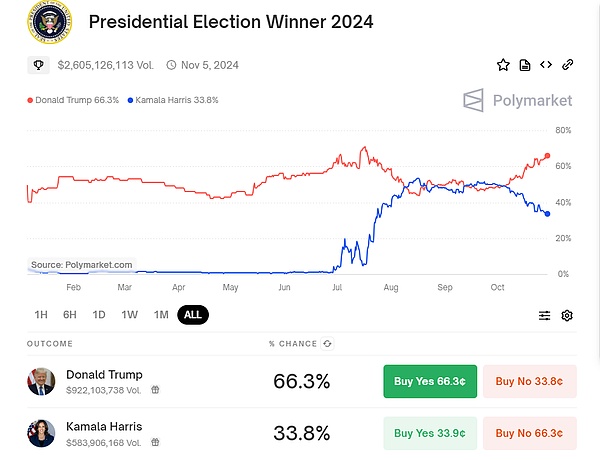600x460 pixels.
Task: Click refresh icon beside % Chance
Action: point(327,344)
